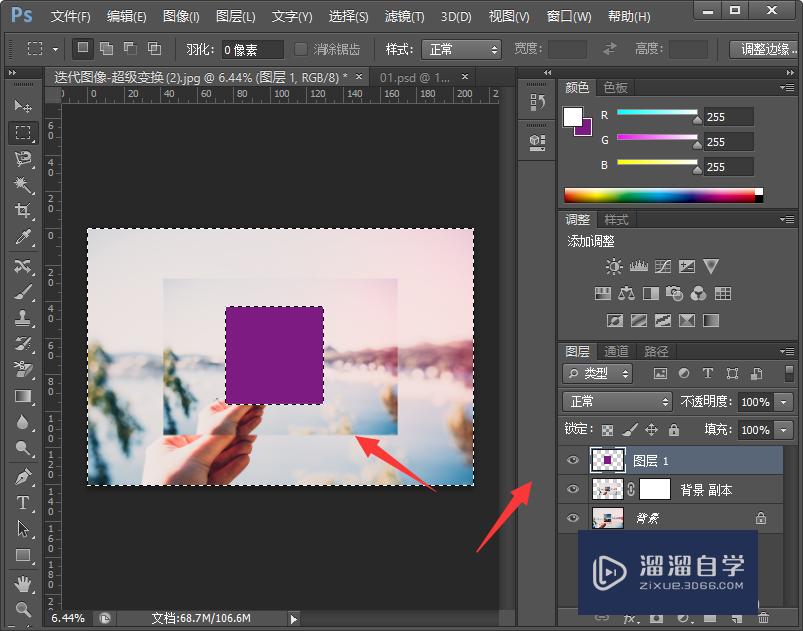Select the History Brush tool
The width and height of the screenshot is (803, 631).
click(23, 344)
